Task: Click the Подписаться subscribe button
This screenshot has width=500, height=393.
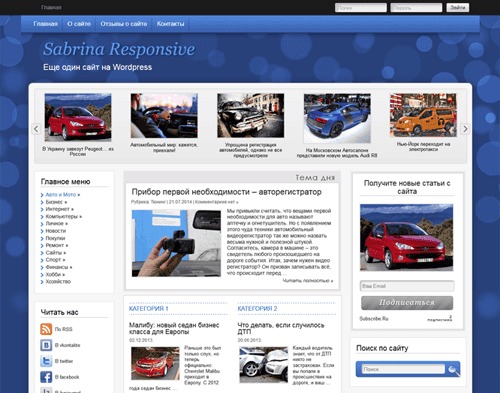Action: pyautogui.click(x=407, y=303)
